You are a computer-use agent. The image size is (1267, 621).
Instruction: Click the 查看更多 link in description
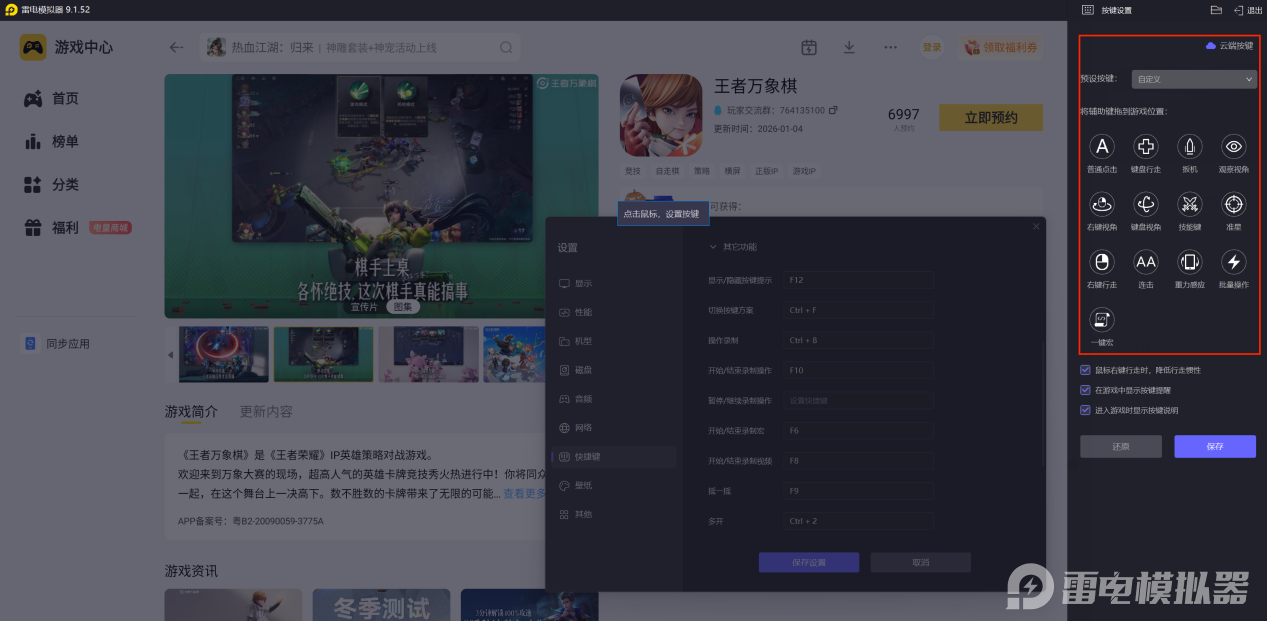click(x=524, y=493)
